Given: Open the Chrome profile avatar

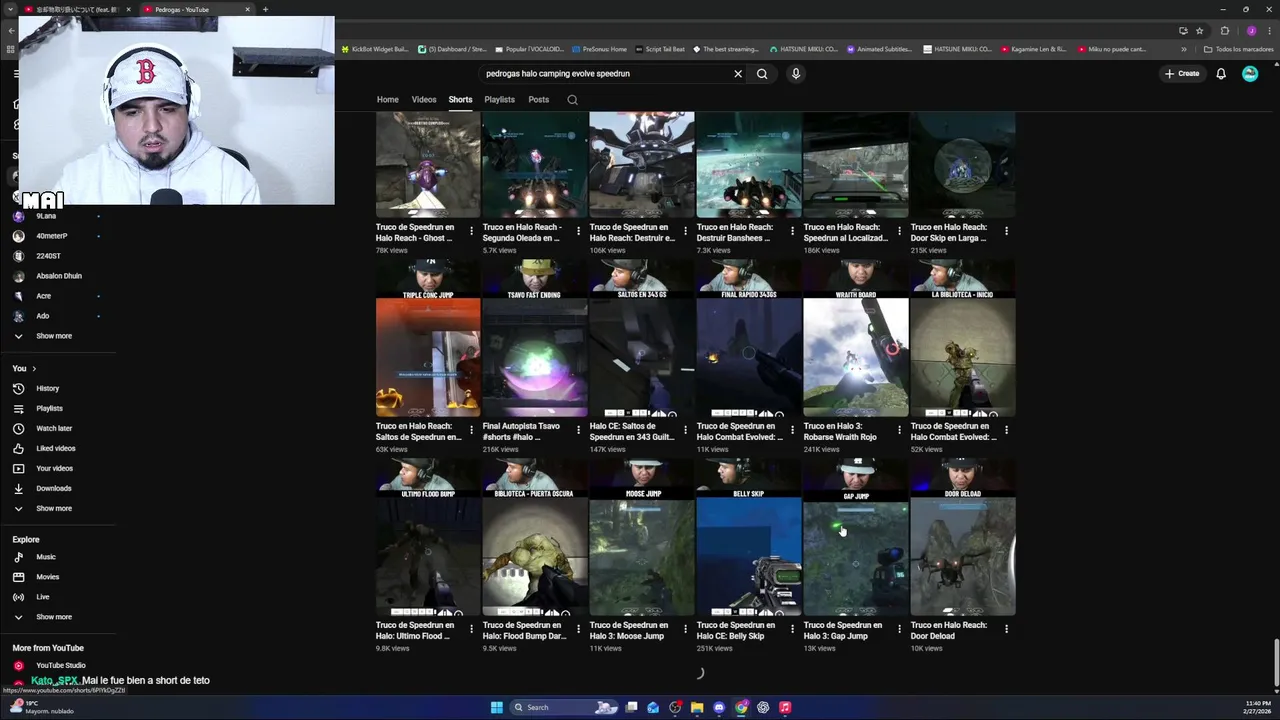Looking at the screenshot, I should 1250,30.
